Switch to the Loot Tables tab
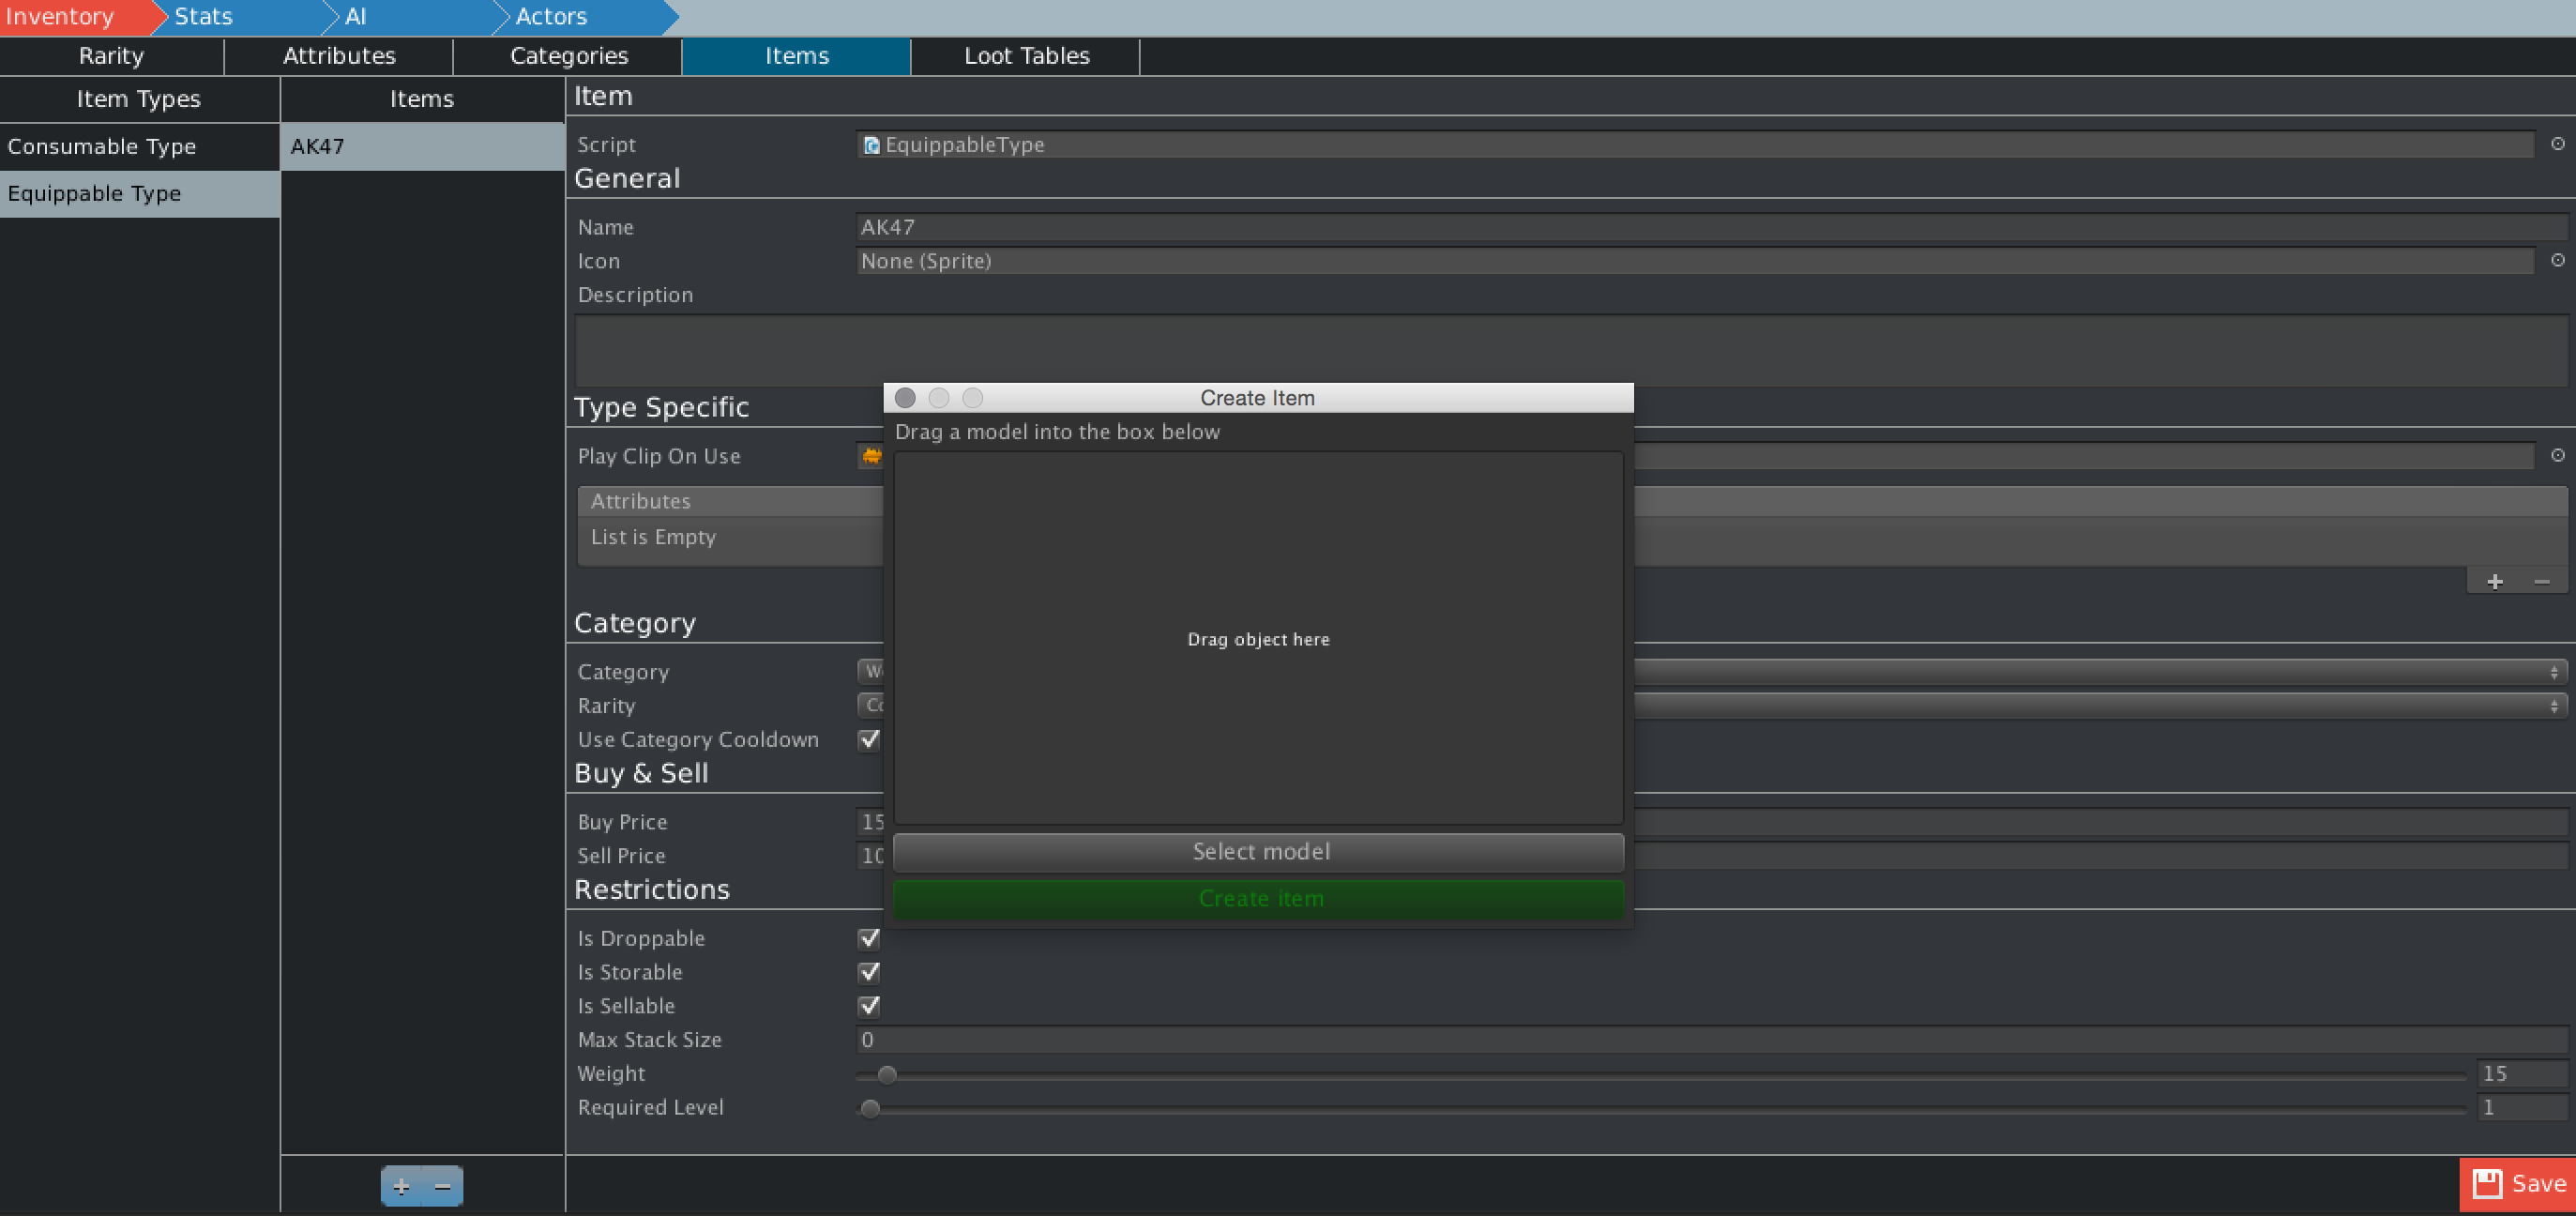The width and height of the screenshot is (2576, 1216). pos(1026,56)
